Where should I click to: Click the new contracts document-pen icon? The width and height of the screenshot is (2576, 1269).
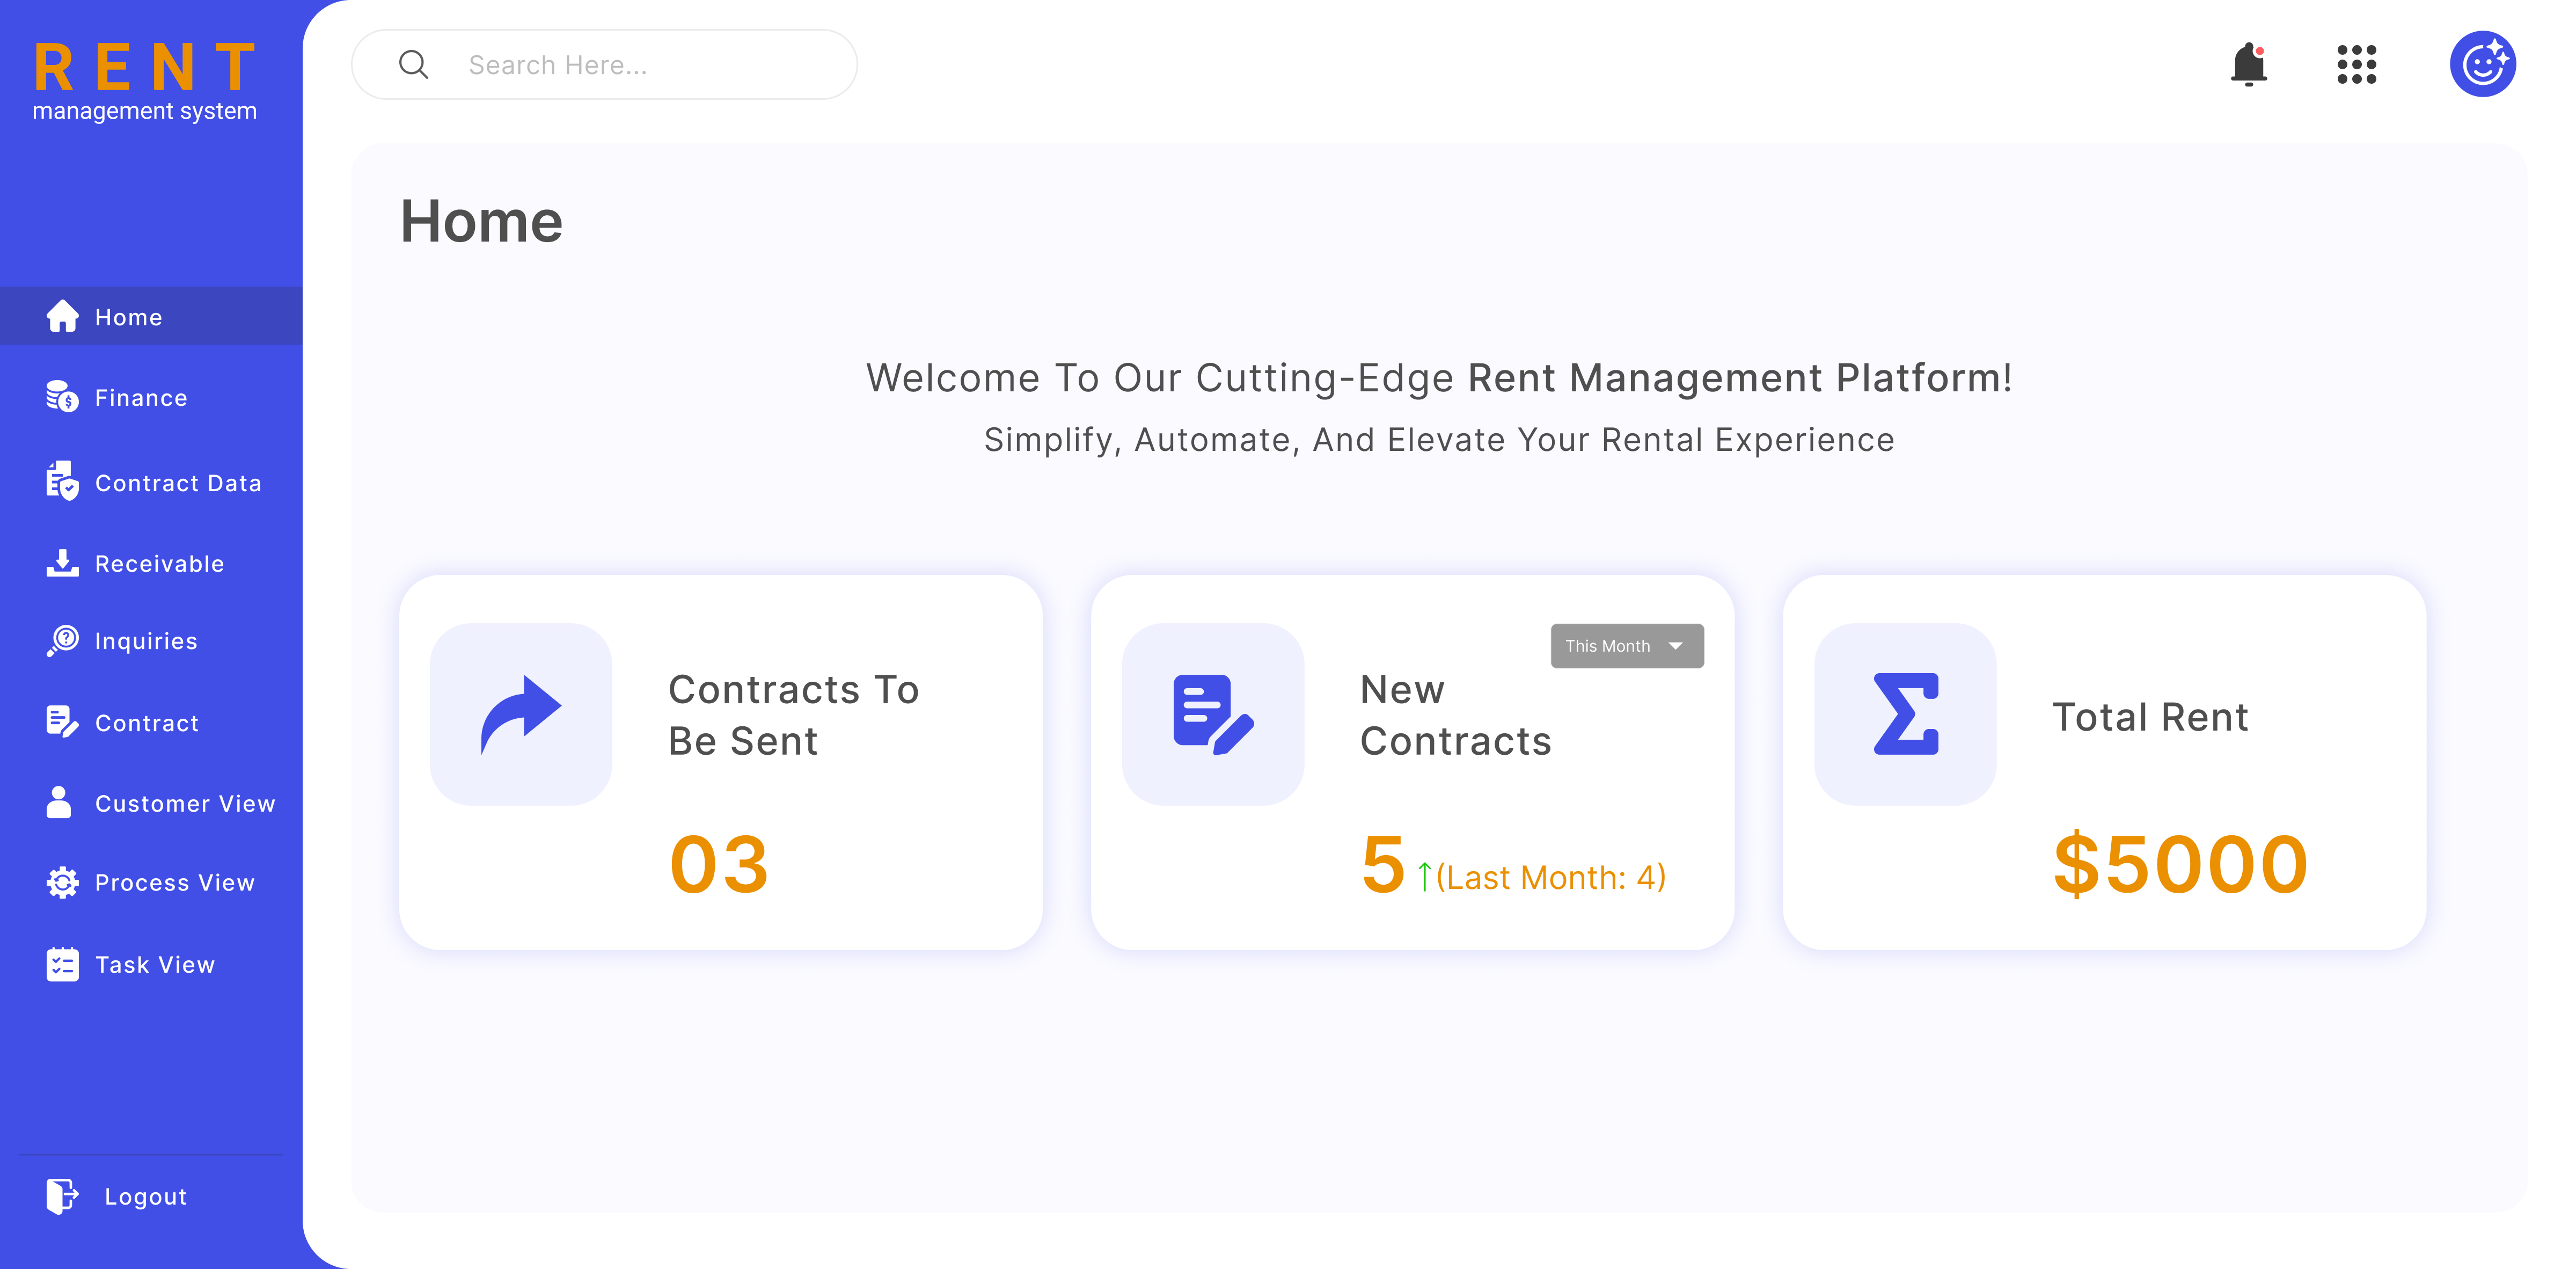click(1212, 714)
